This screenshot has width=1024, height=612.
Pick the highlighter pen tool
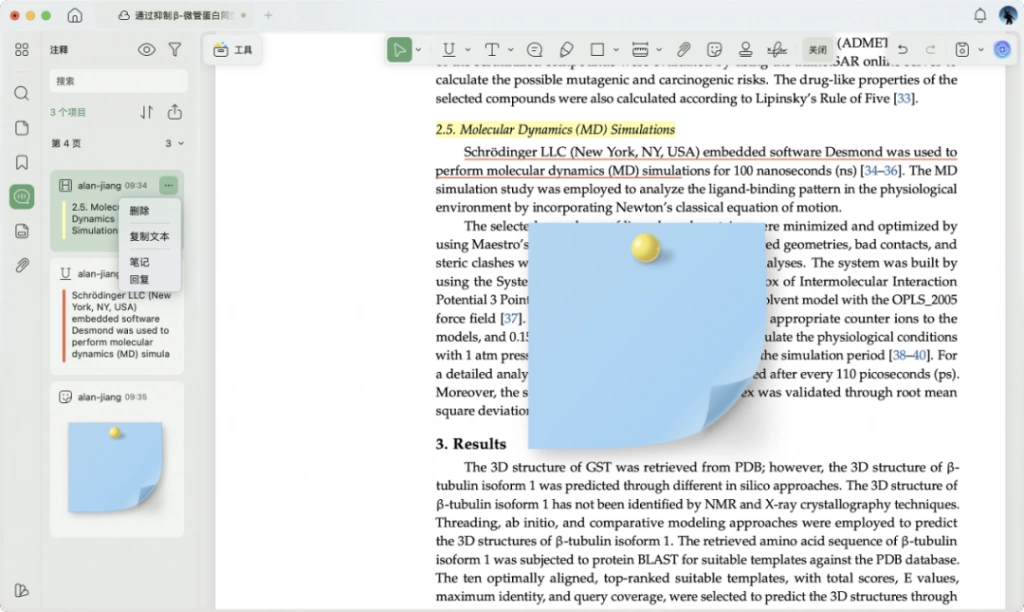click(x=566, y=50)
